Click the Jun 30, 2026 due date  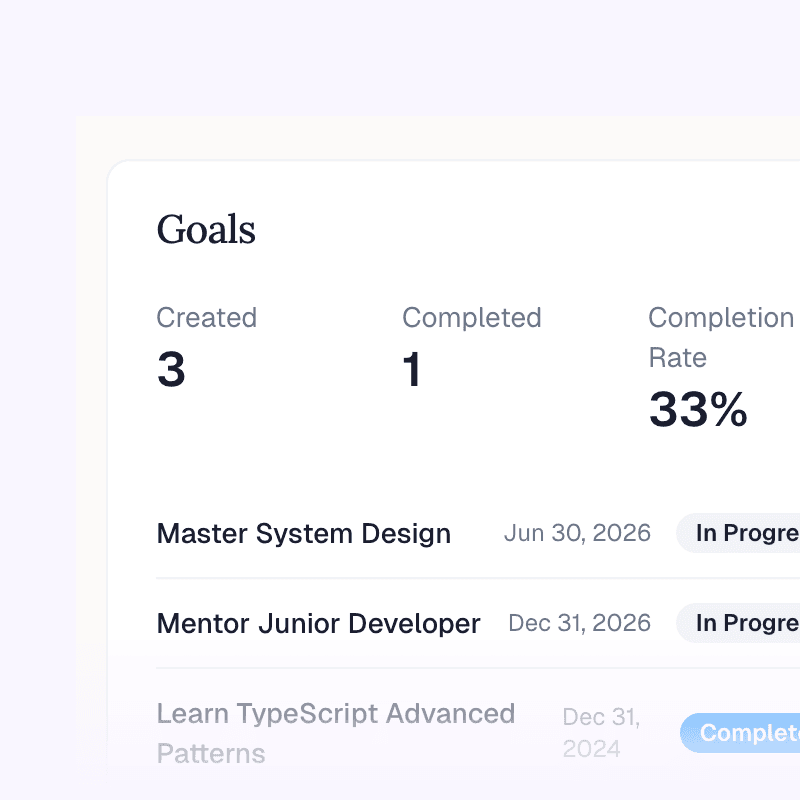point(577,533)
